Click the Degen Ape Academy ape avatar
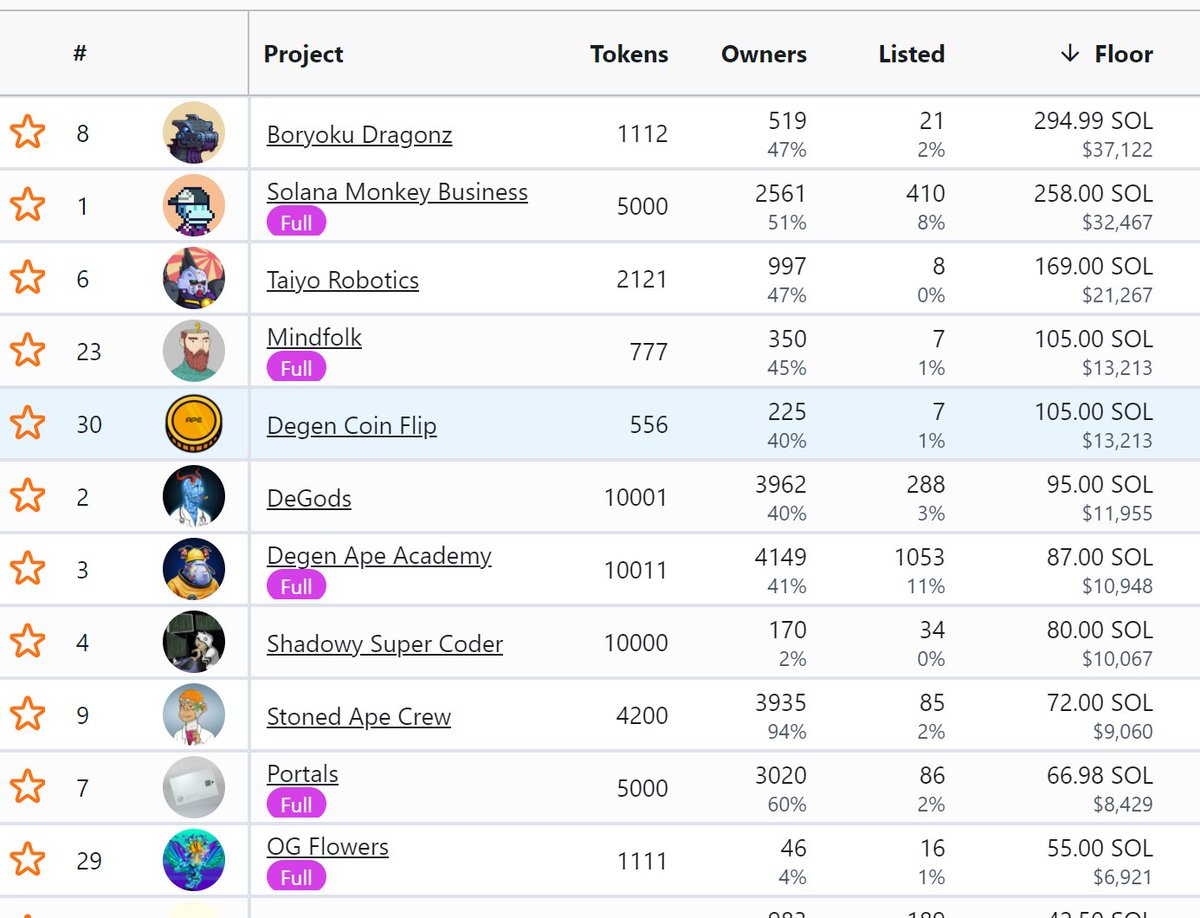The height and width of the screenshot is (918, 1200). pos(194,569)
